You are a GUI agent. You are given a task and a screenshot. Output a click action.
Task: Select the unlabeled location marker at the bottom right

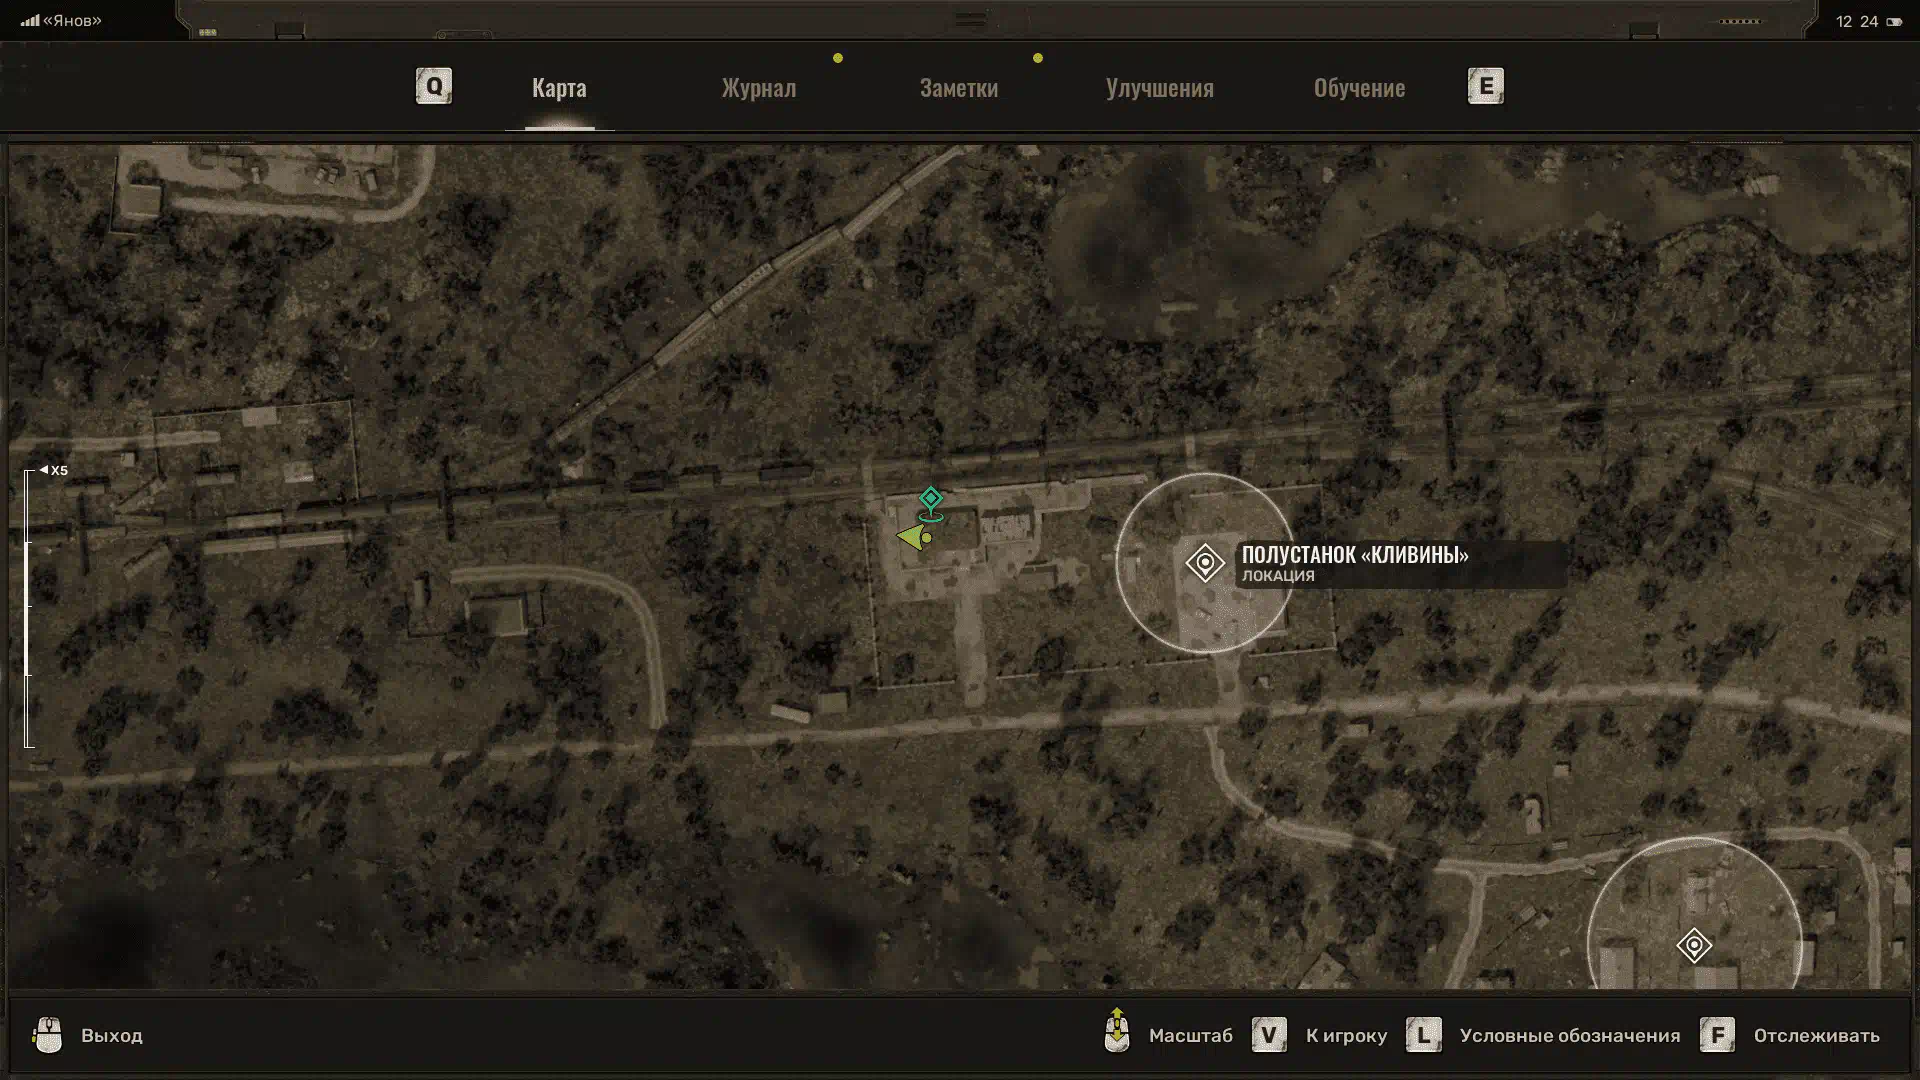(x=1694, y=945)
